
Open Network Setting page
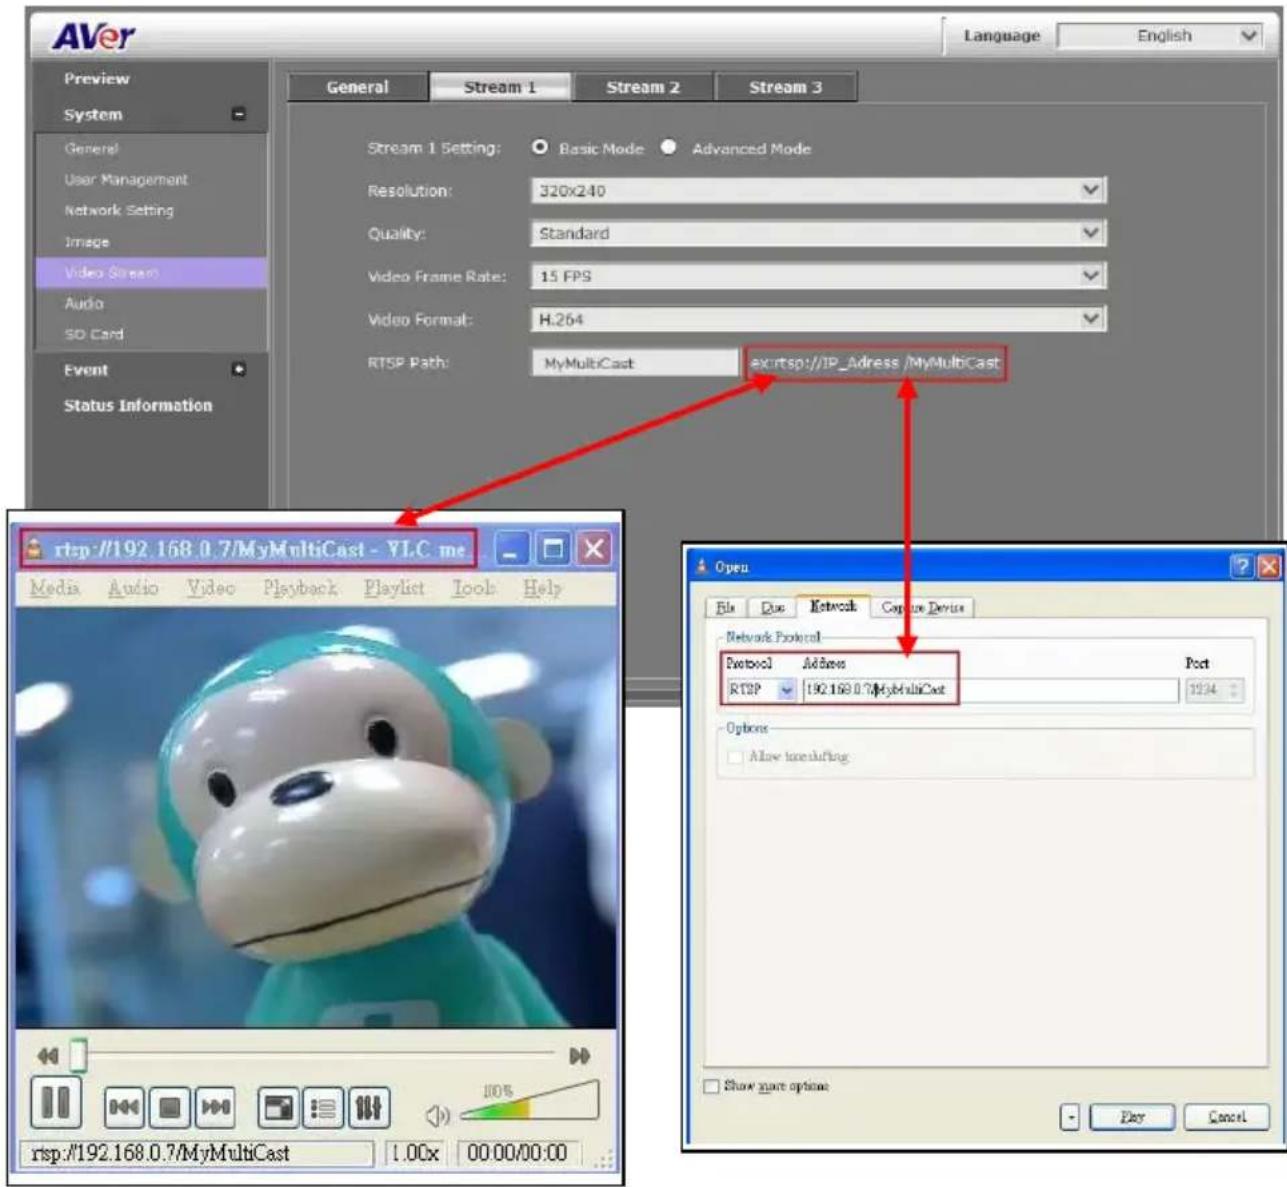pyautogui.click(x=119, y=210)
